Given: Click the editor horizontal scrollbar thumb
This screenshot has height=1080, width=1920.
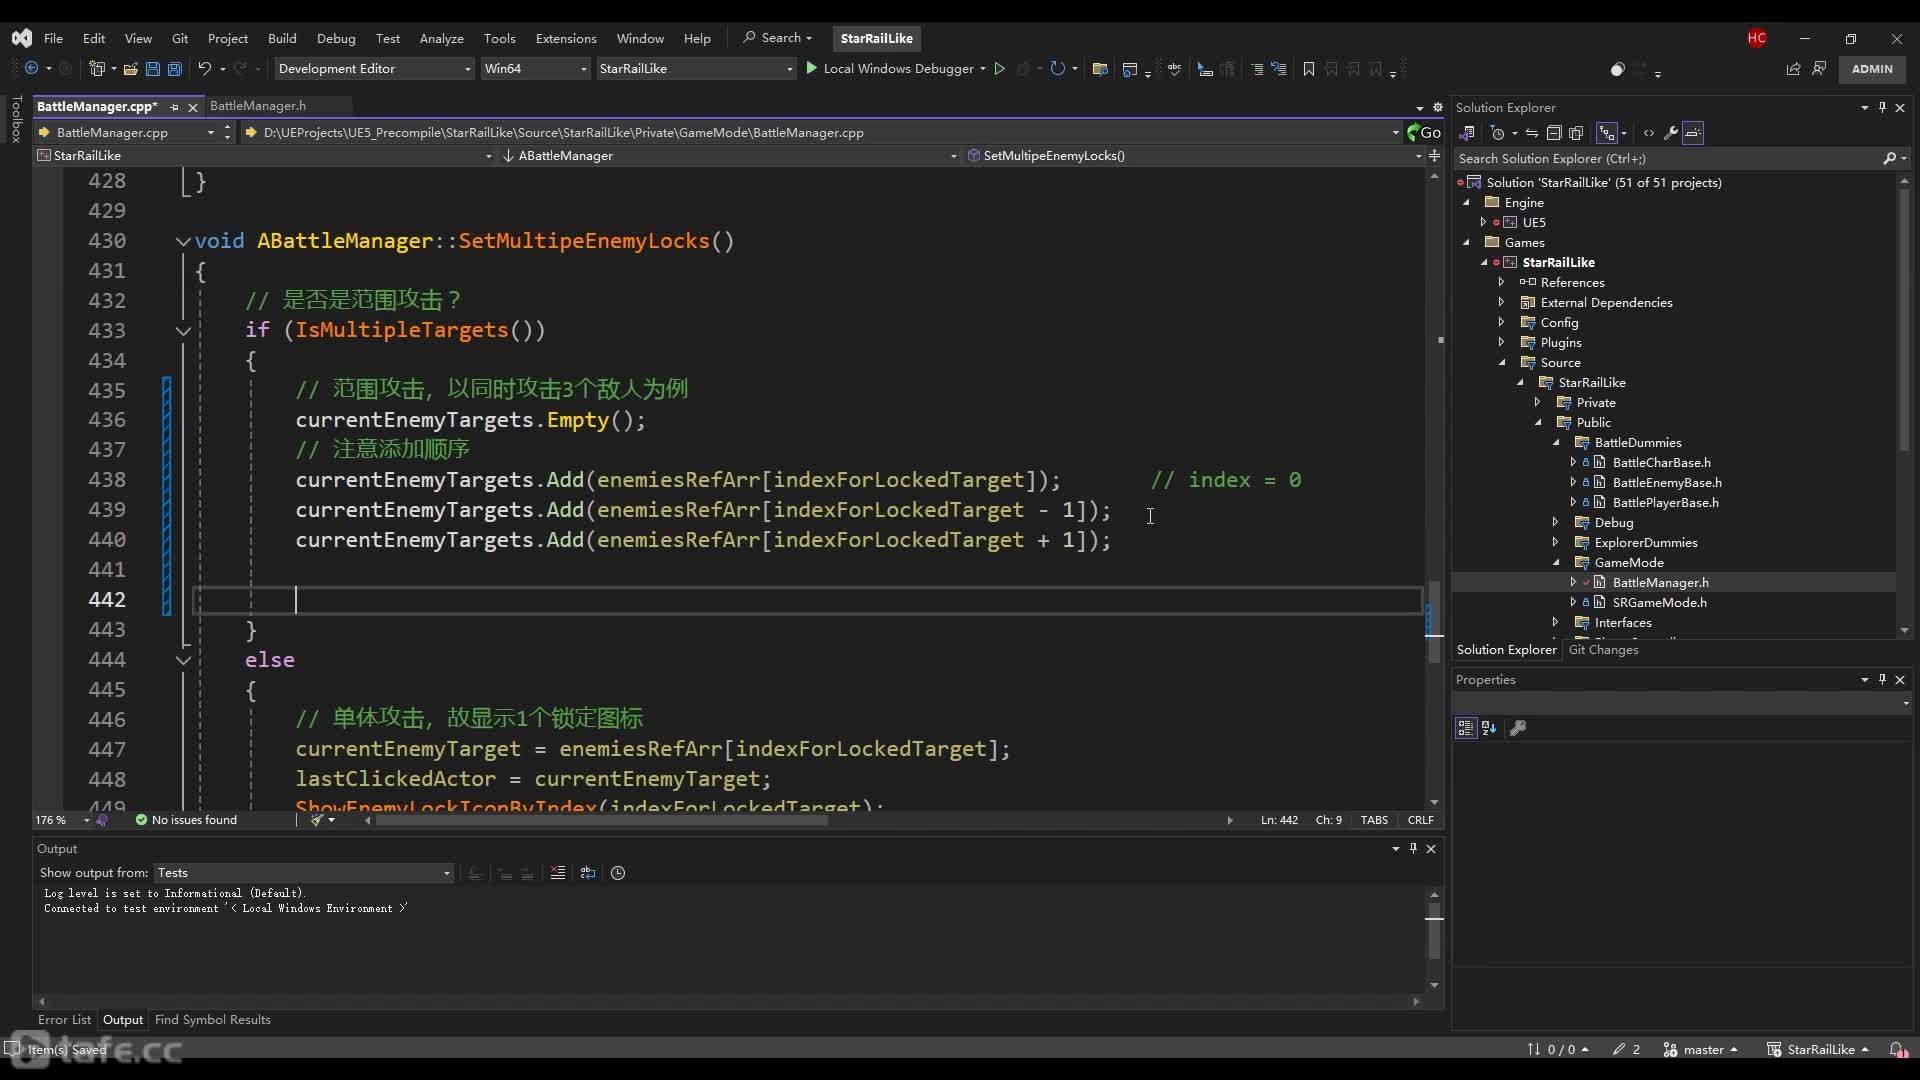Looking at the screenshot, I should click(x=601, y=820).
